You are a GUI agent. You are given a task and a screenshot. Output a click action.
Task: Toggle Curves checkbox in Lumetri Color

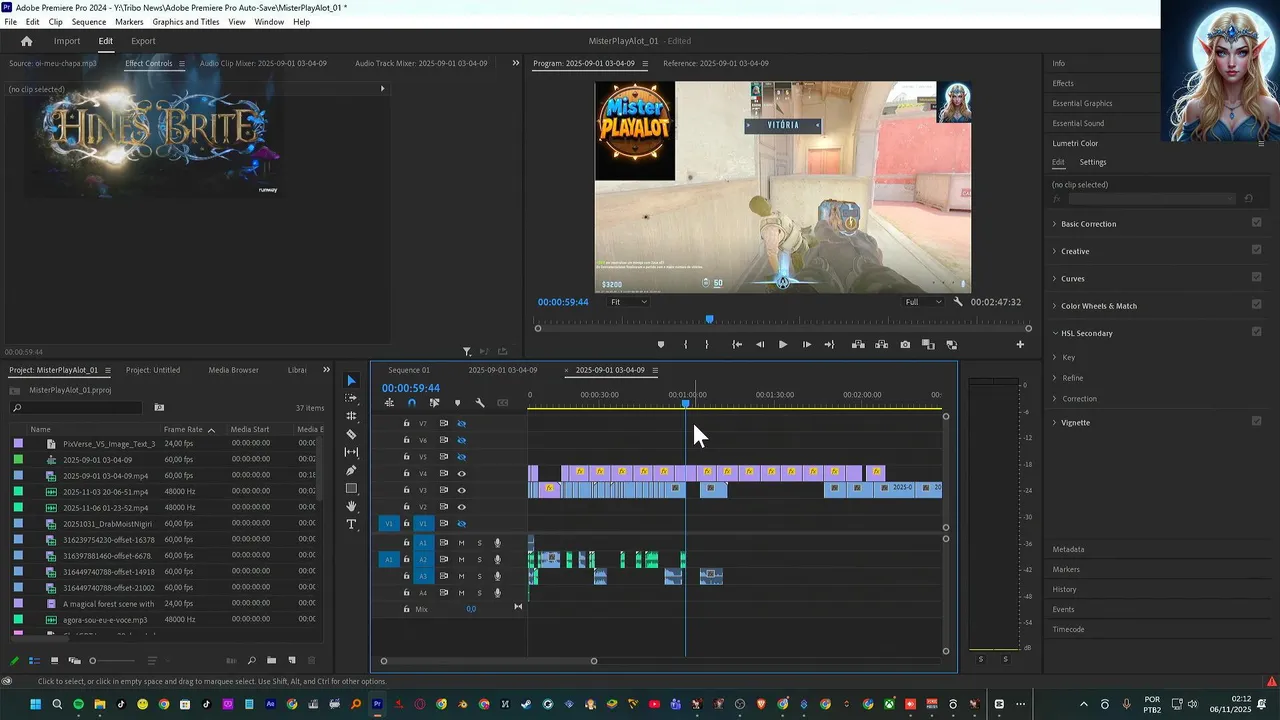point(1256,277)
